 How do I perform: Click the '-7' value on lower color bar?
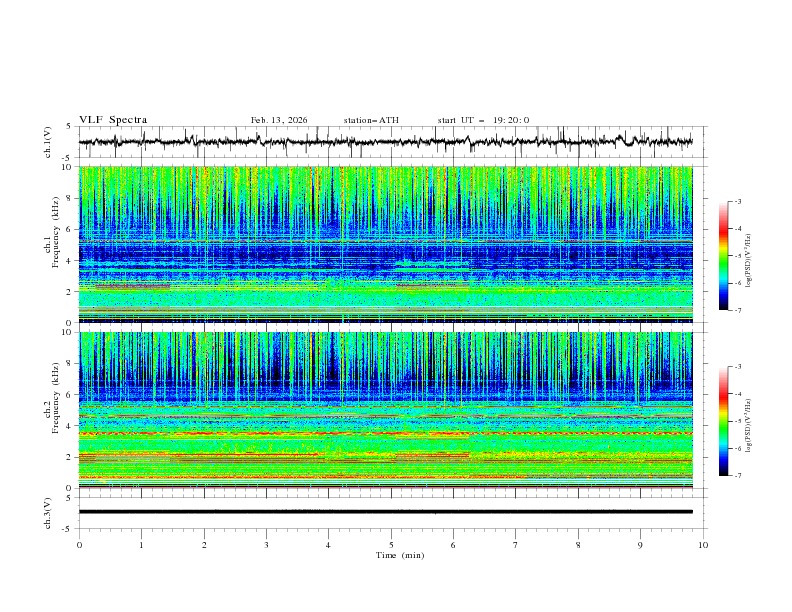coord(737,476)
